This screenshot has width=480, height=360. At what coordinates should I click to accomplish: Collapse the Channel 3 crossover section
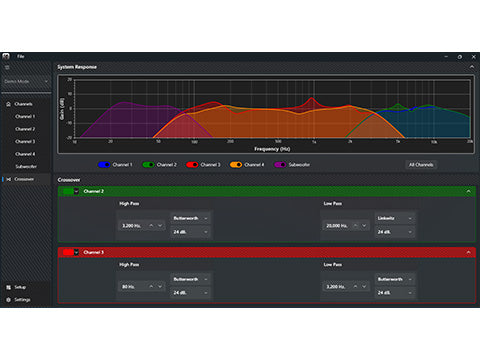click(x=468, y=252)
